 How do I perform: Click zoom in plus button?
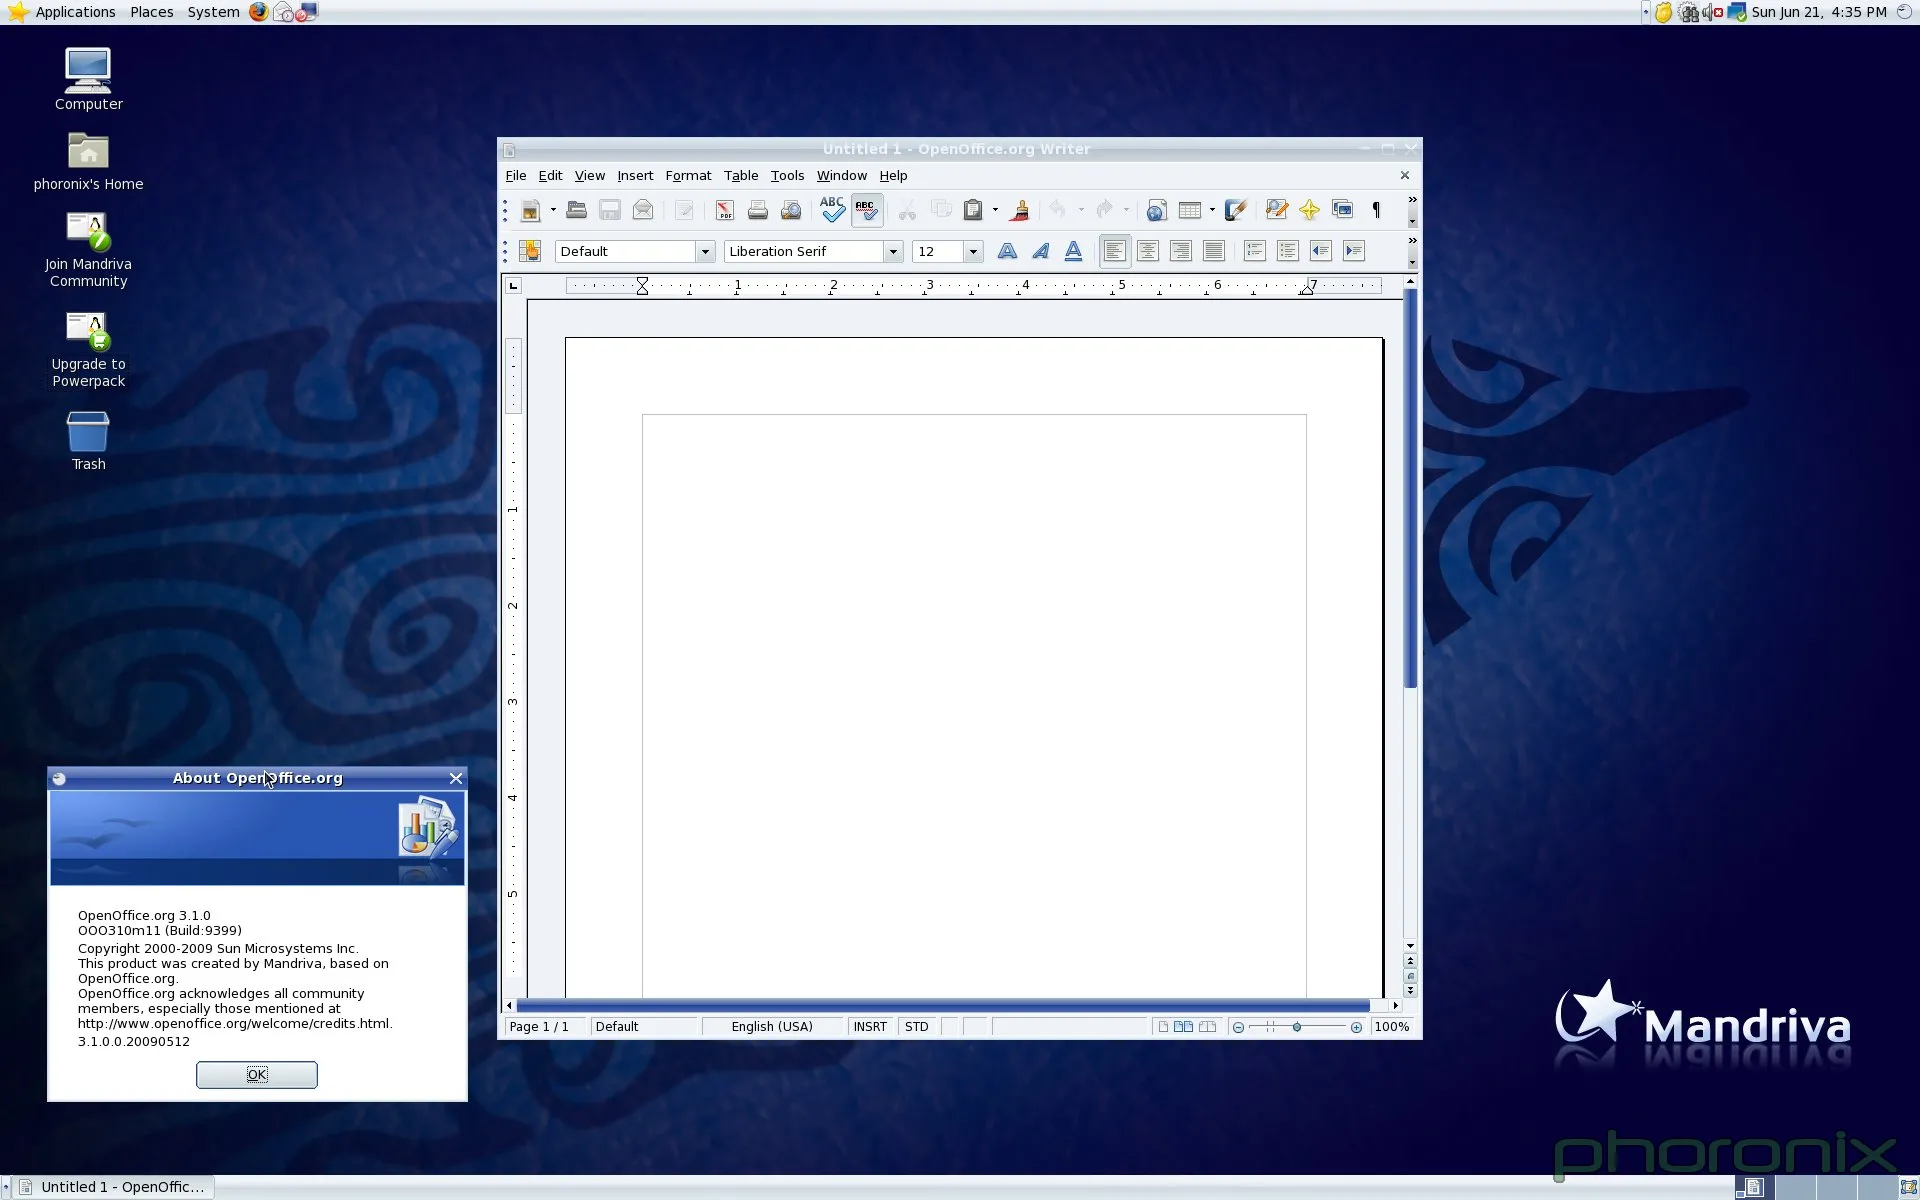pos(1356,1028)
